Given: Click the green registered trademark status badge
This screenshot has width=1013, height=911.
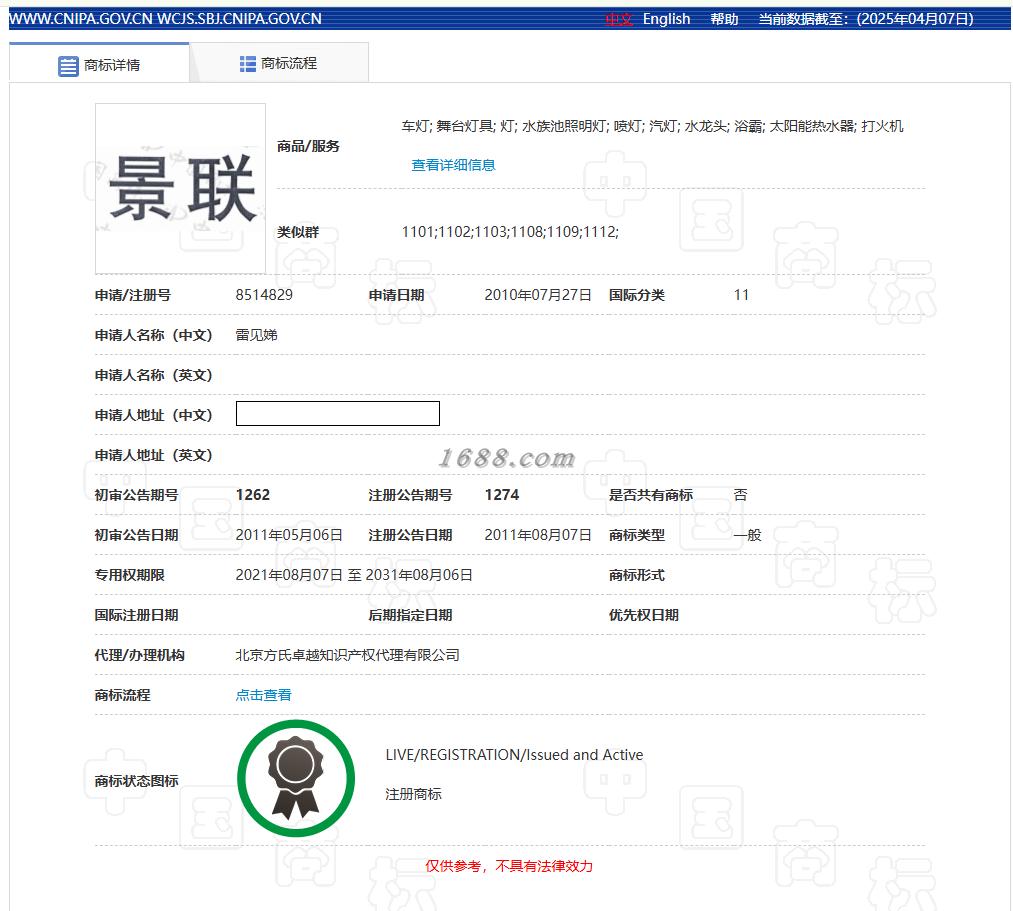Looking at the screenshot, I should click(296, 778).
